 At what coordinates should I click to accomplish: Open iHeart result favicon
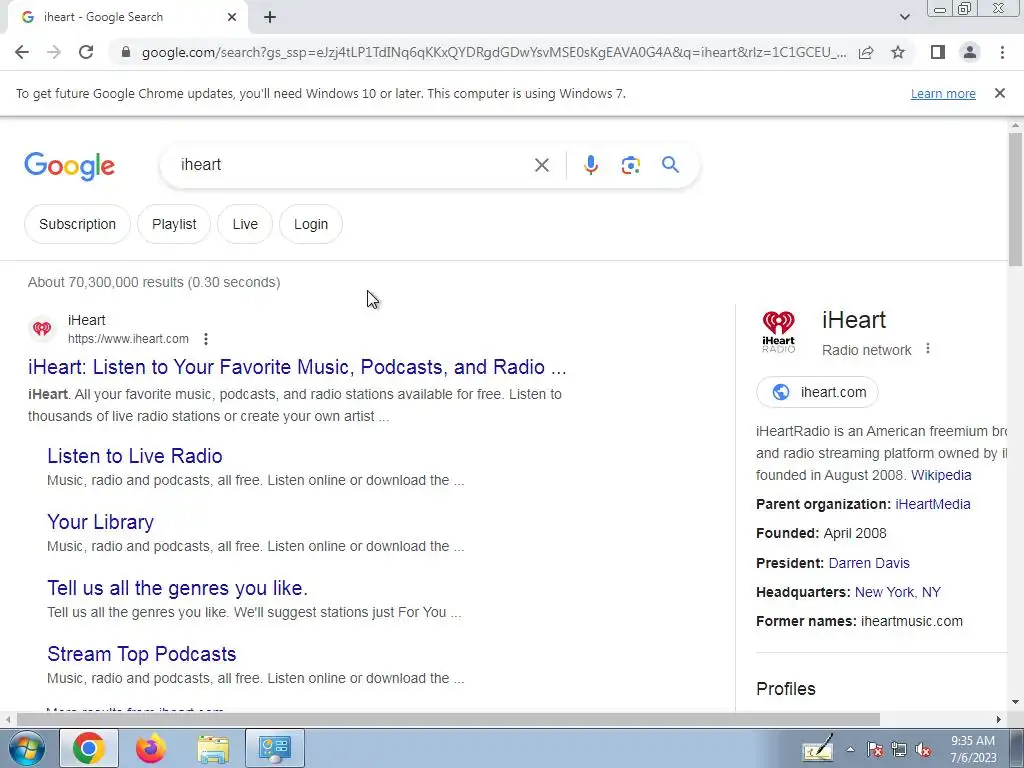[42, 328]
